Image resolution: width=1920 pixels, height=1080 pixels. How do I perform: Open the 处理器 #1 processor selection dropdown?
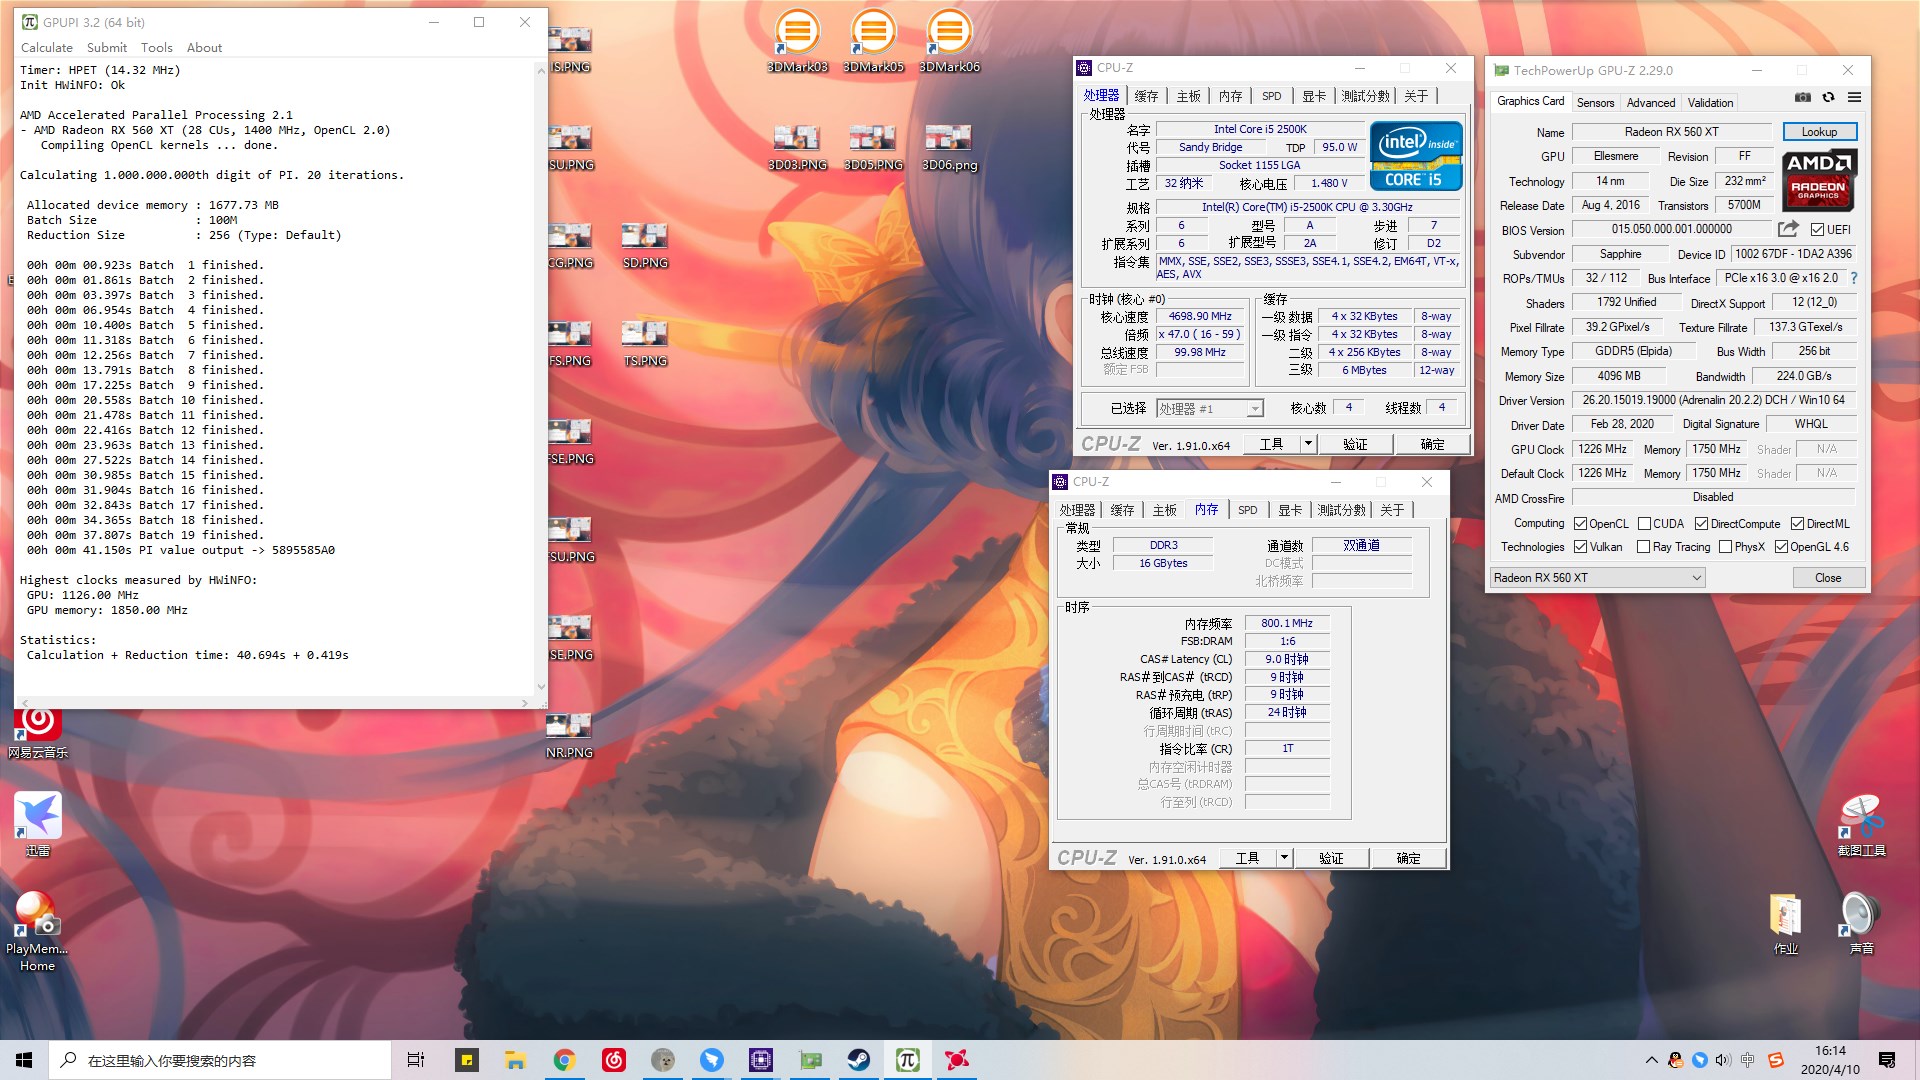pos(1210,408)
